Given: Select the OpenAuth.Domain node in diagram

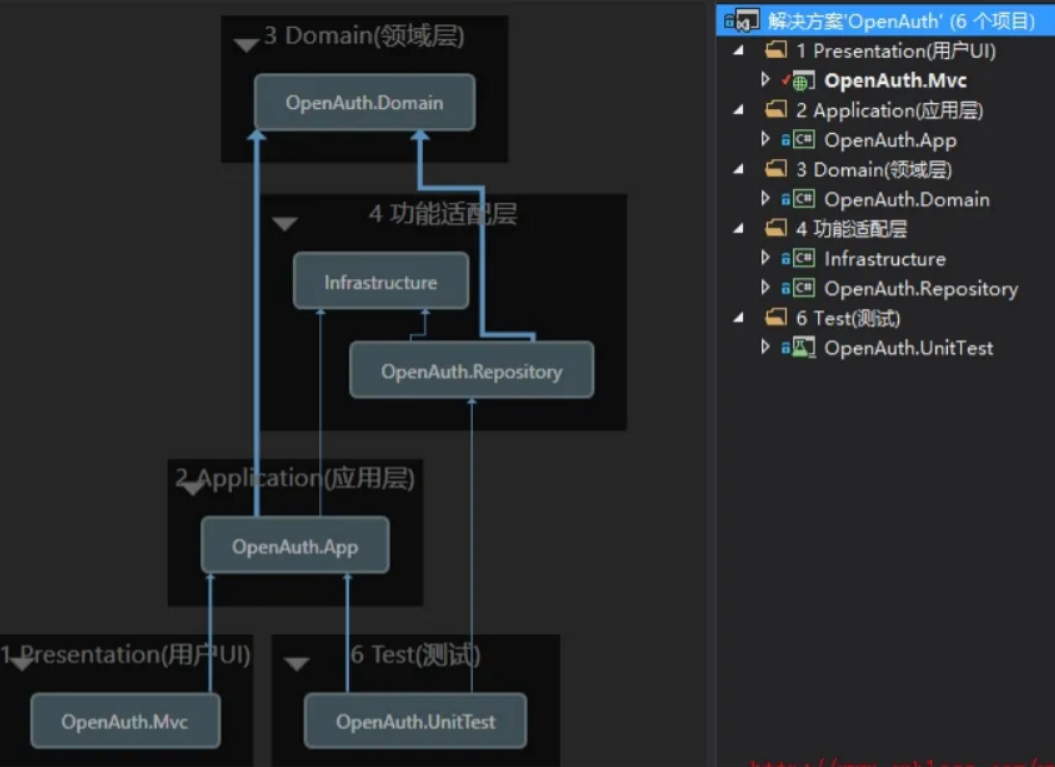Looking at the screenshot, I should 364,102.
